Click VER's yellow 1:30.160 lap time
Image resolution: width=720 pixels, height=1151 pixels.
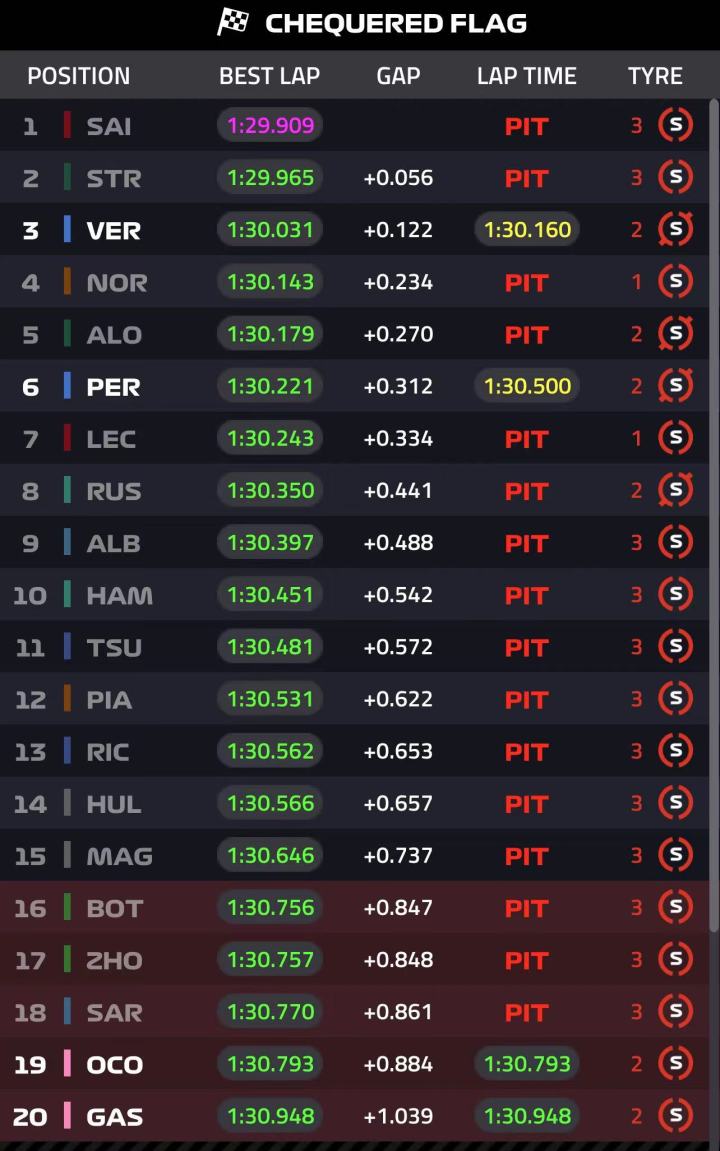pos(527,230)
